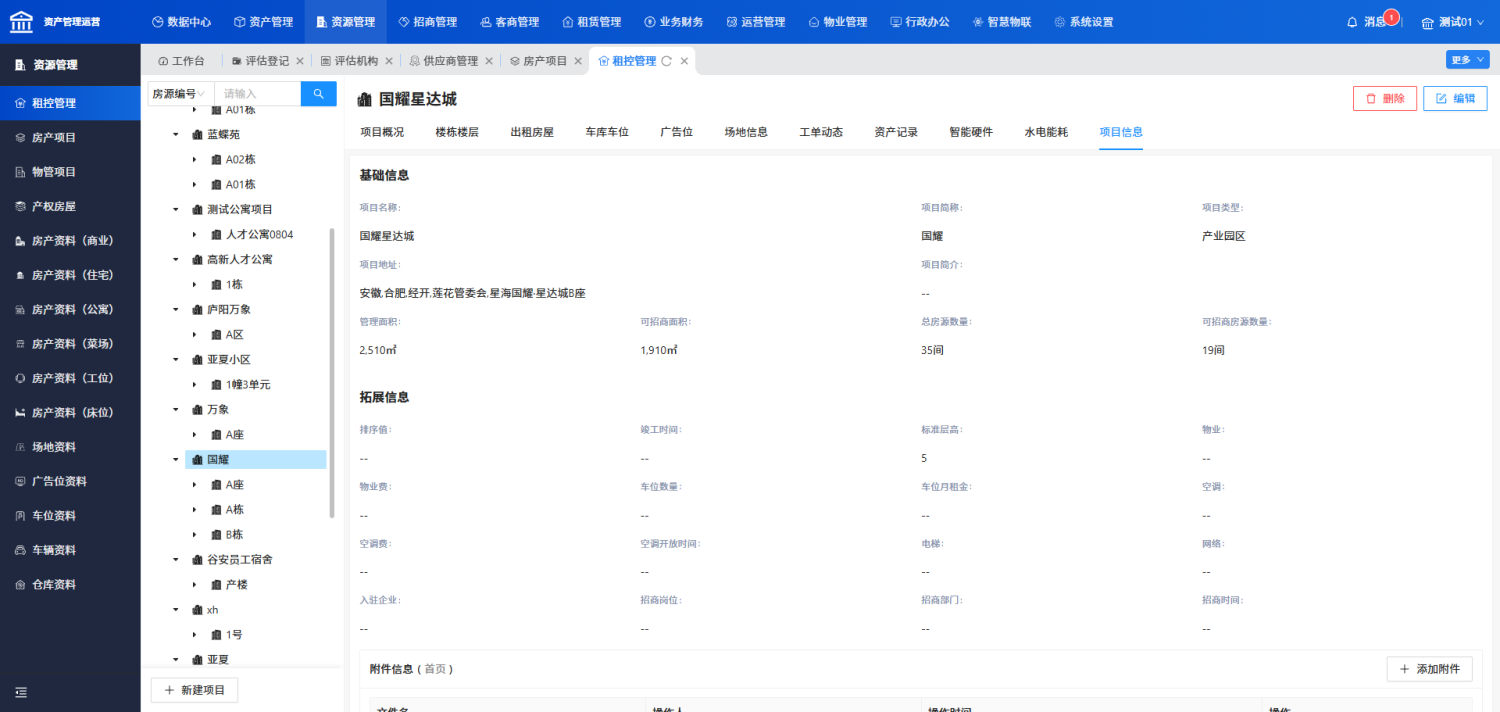Viewport: 1500px width, 712px height.
Task: Click the refresh icon on 租控管理 tab
Action: click(x=666, y=61)
